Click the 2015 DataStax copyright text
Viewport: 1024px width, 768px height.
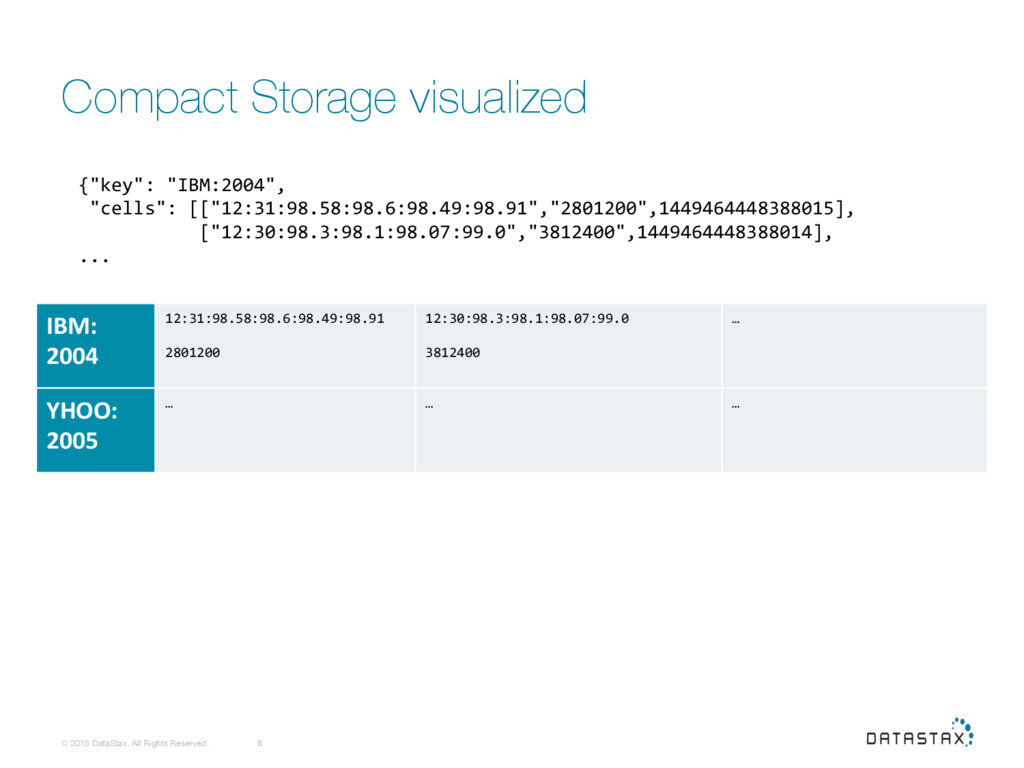[135, 743]
